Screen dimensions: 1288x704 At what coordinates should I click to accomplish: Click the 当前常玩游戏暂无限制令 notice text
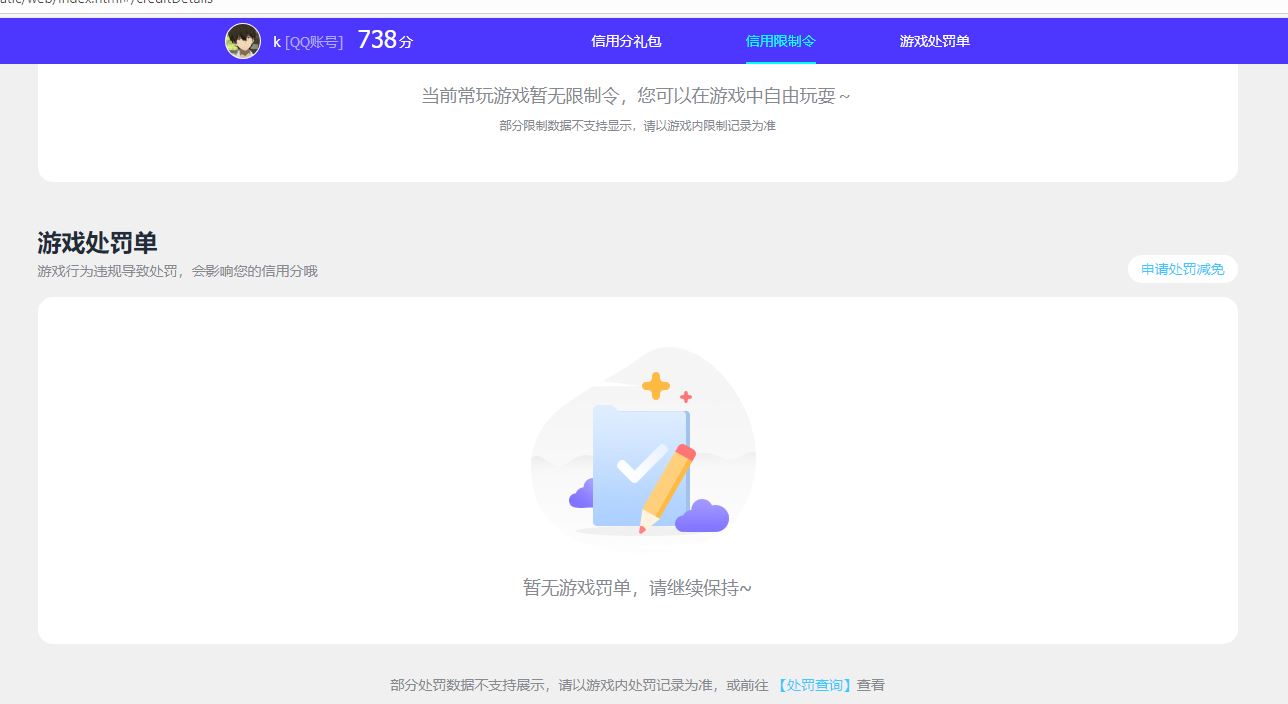tap(636, 96)
